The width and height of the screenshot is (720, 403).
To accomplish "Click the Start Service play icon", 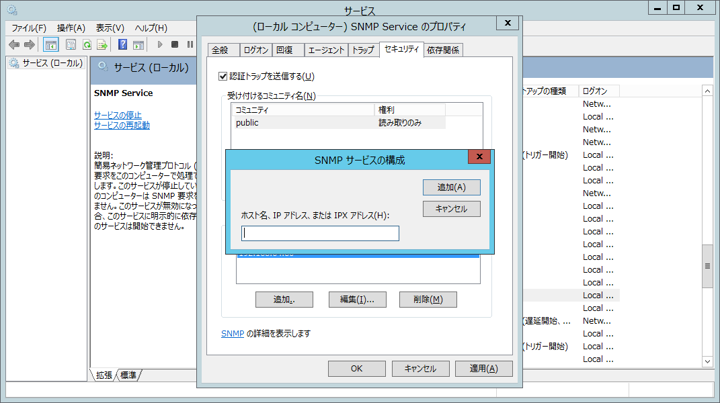I will click(160, 45).
